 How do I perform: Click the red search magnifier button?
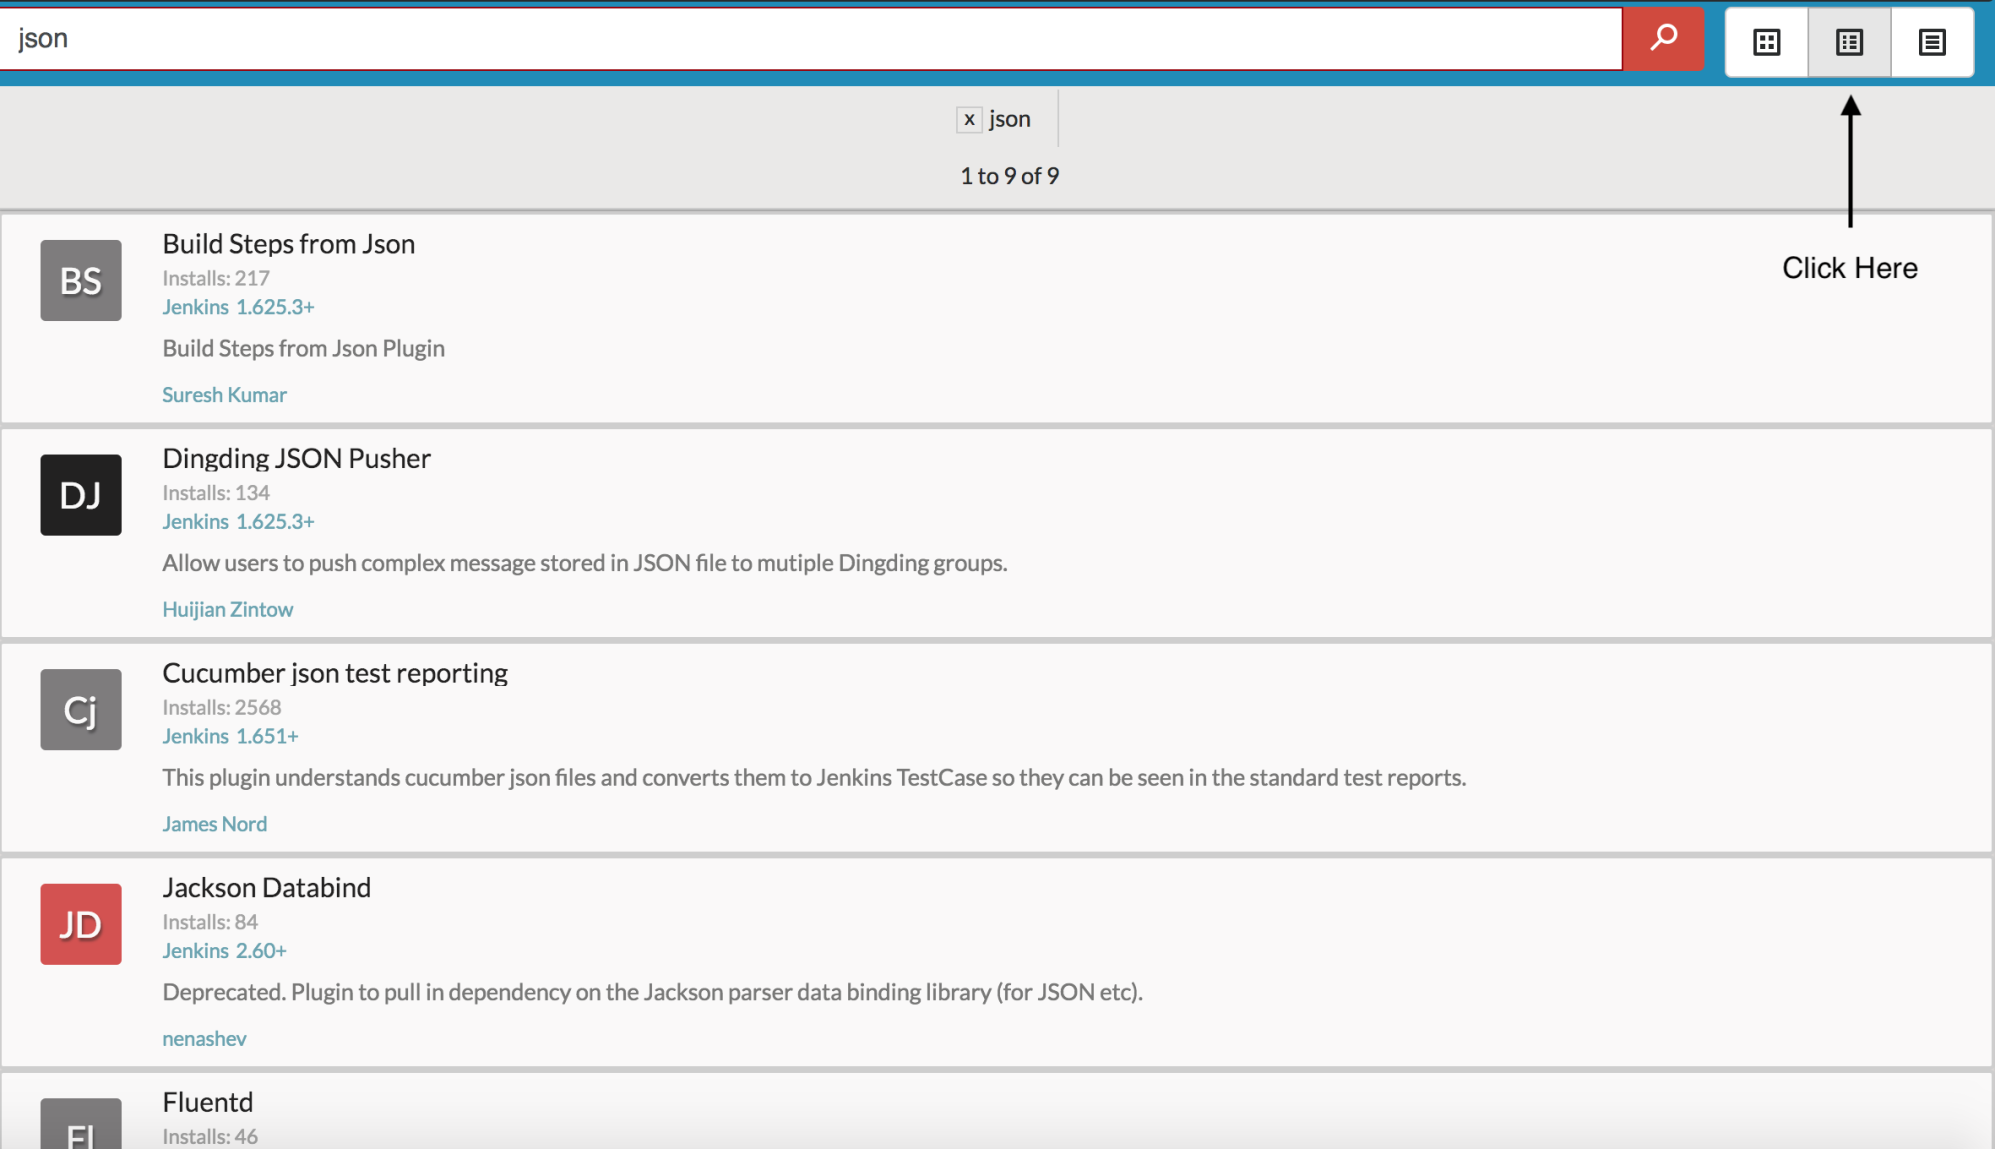[x=1662, y=39]
